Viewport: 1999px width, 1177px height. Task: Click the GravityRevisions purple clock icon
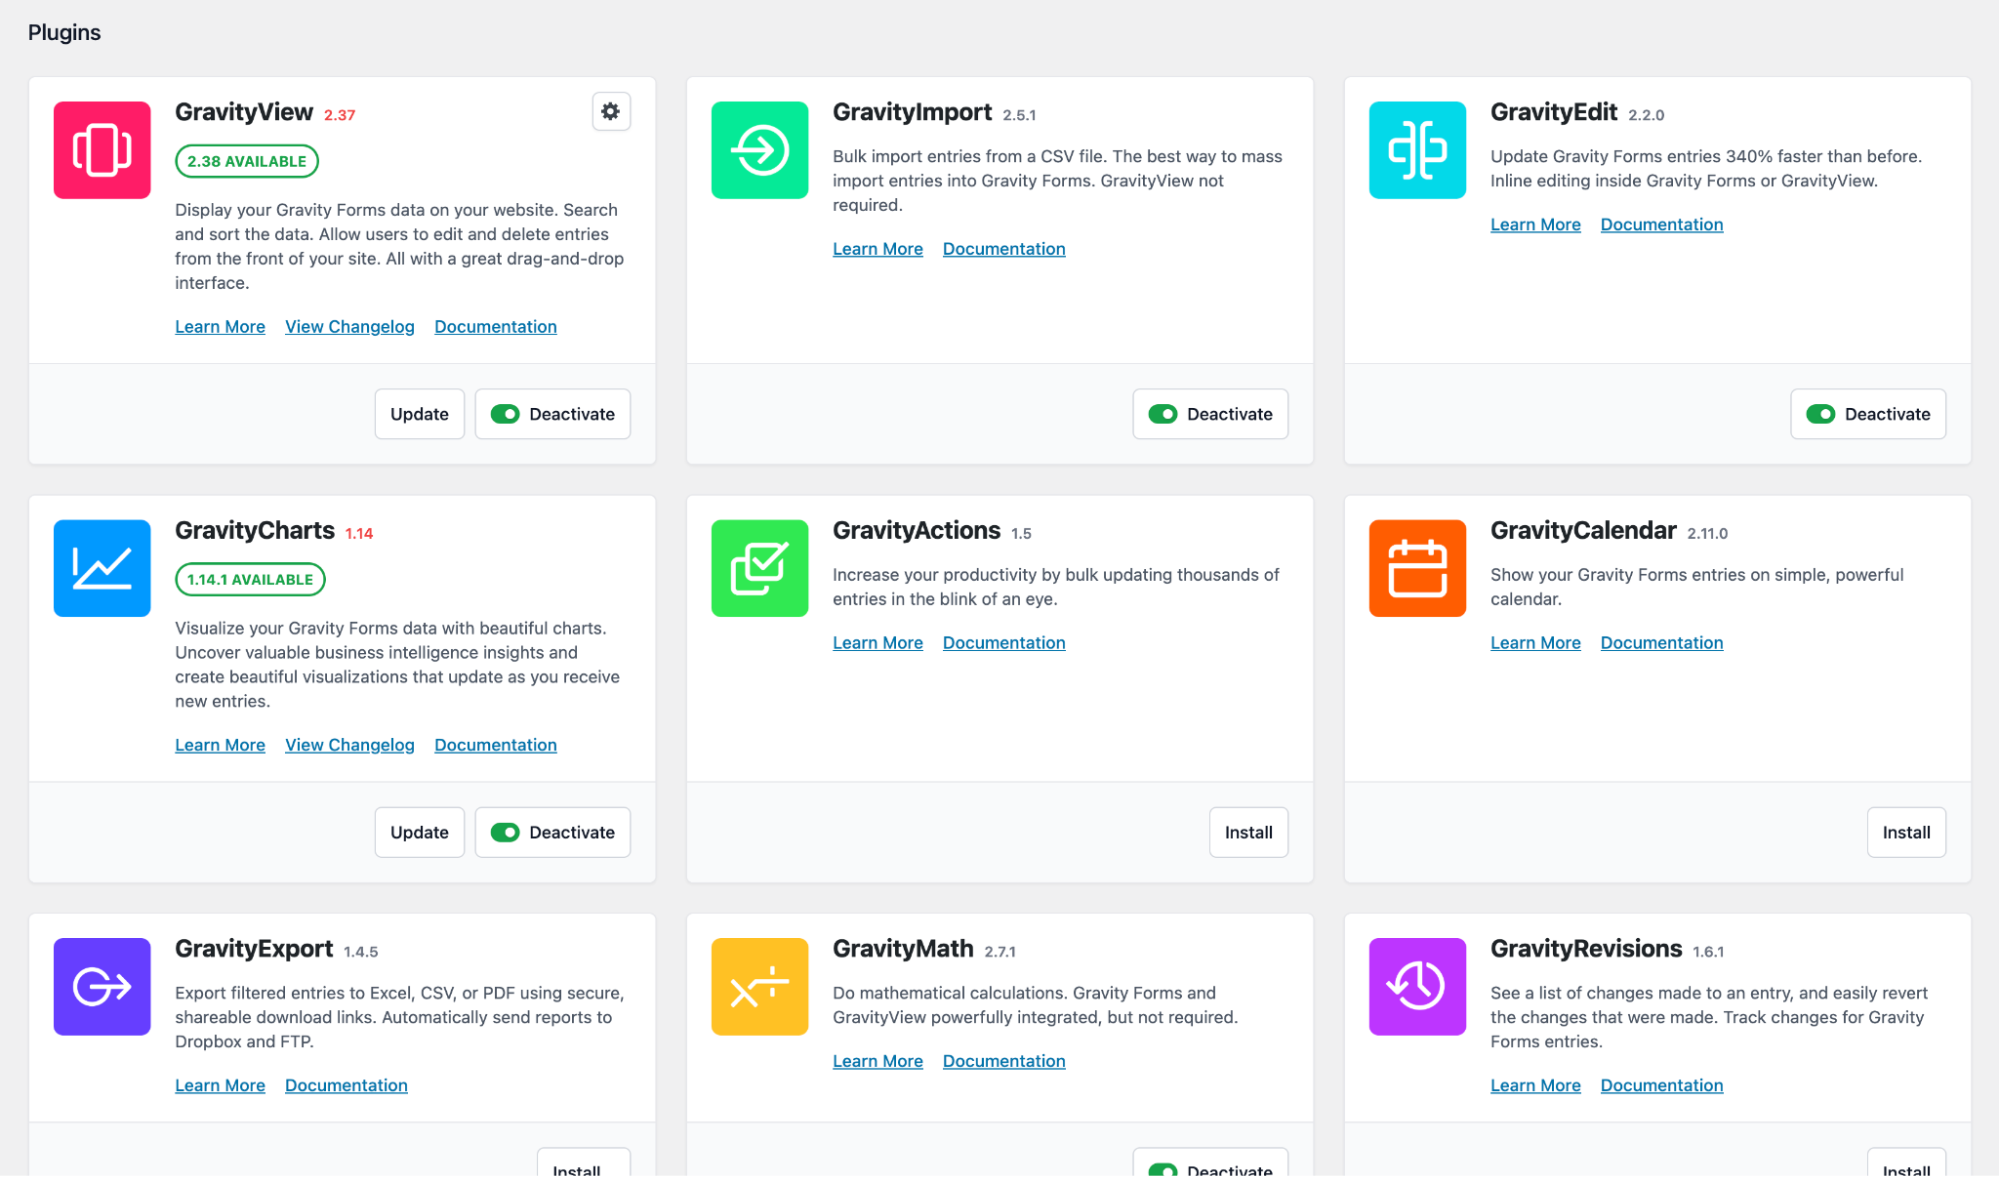coord(1418,986)
